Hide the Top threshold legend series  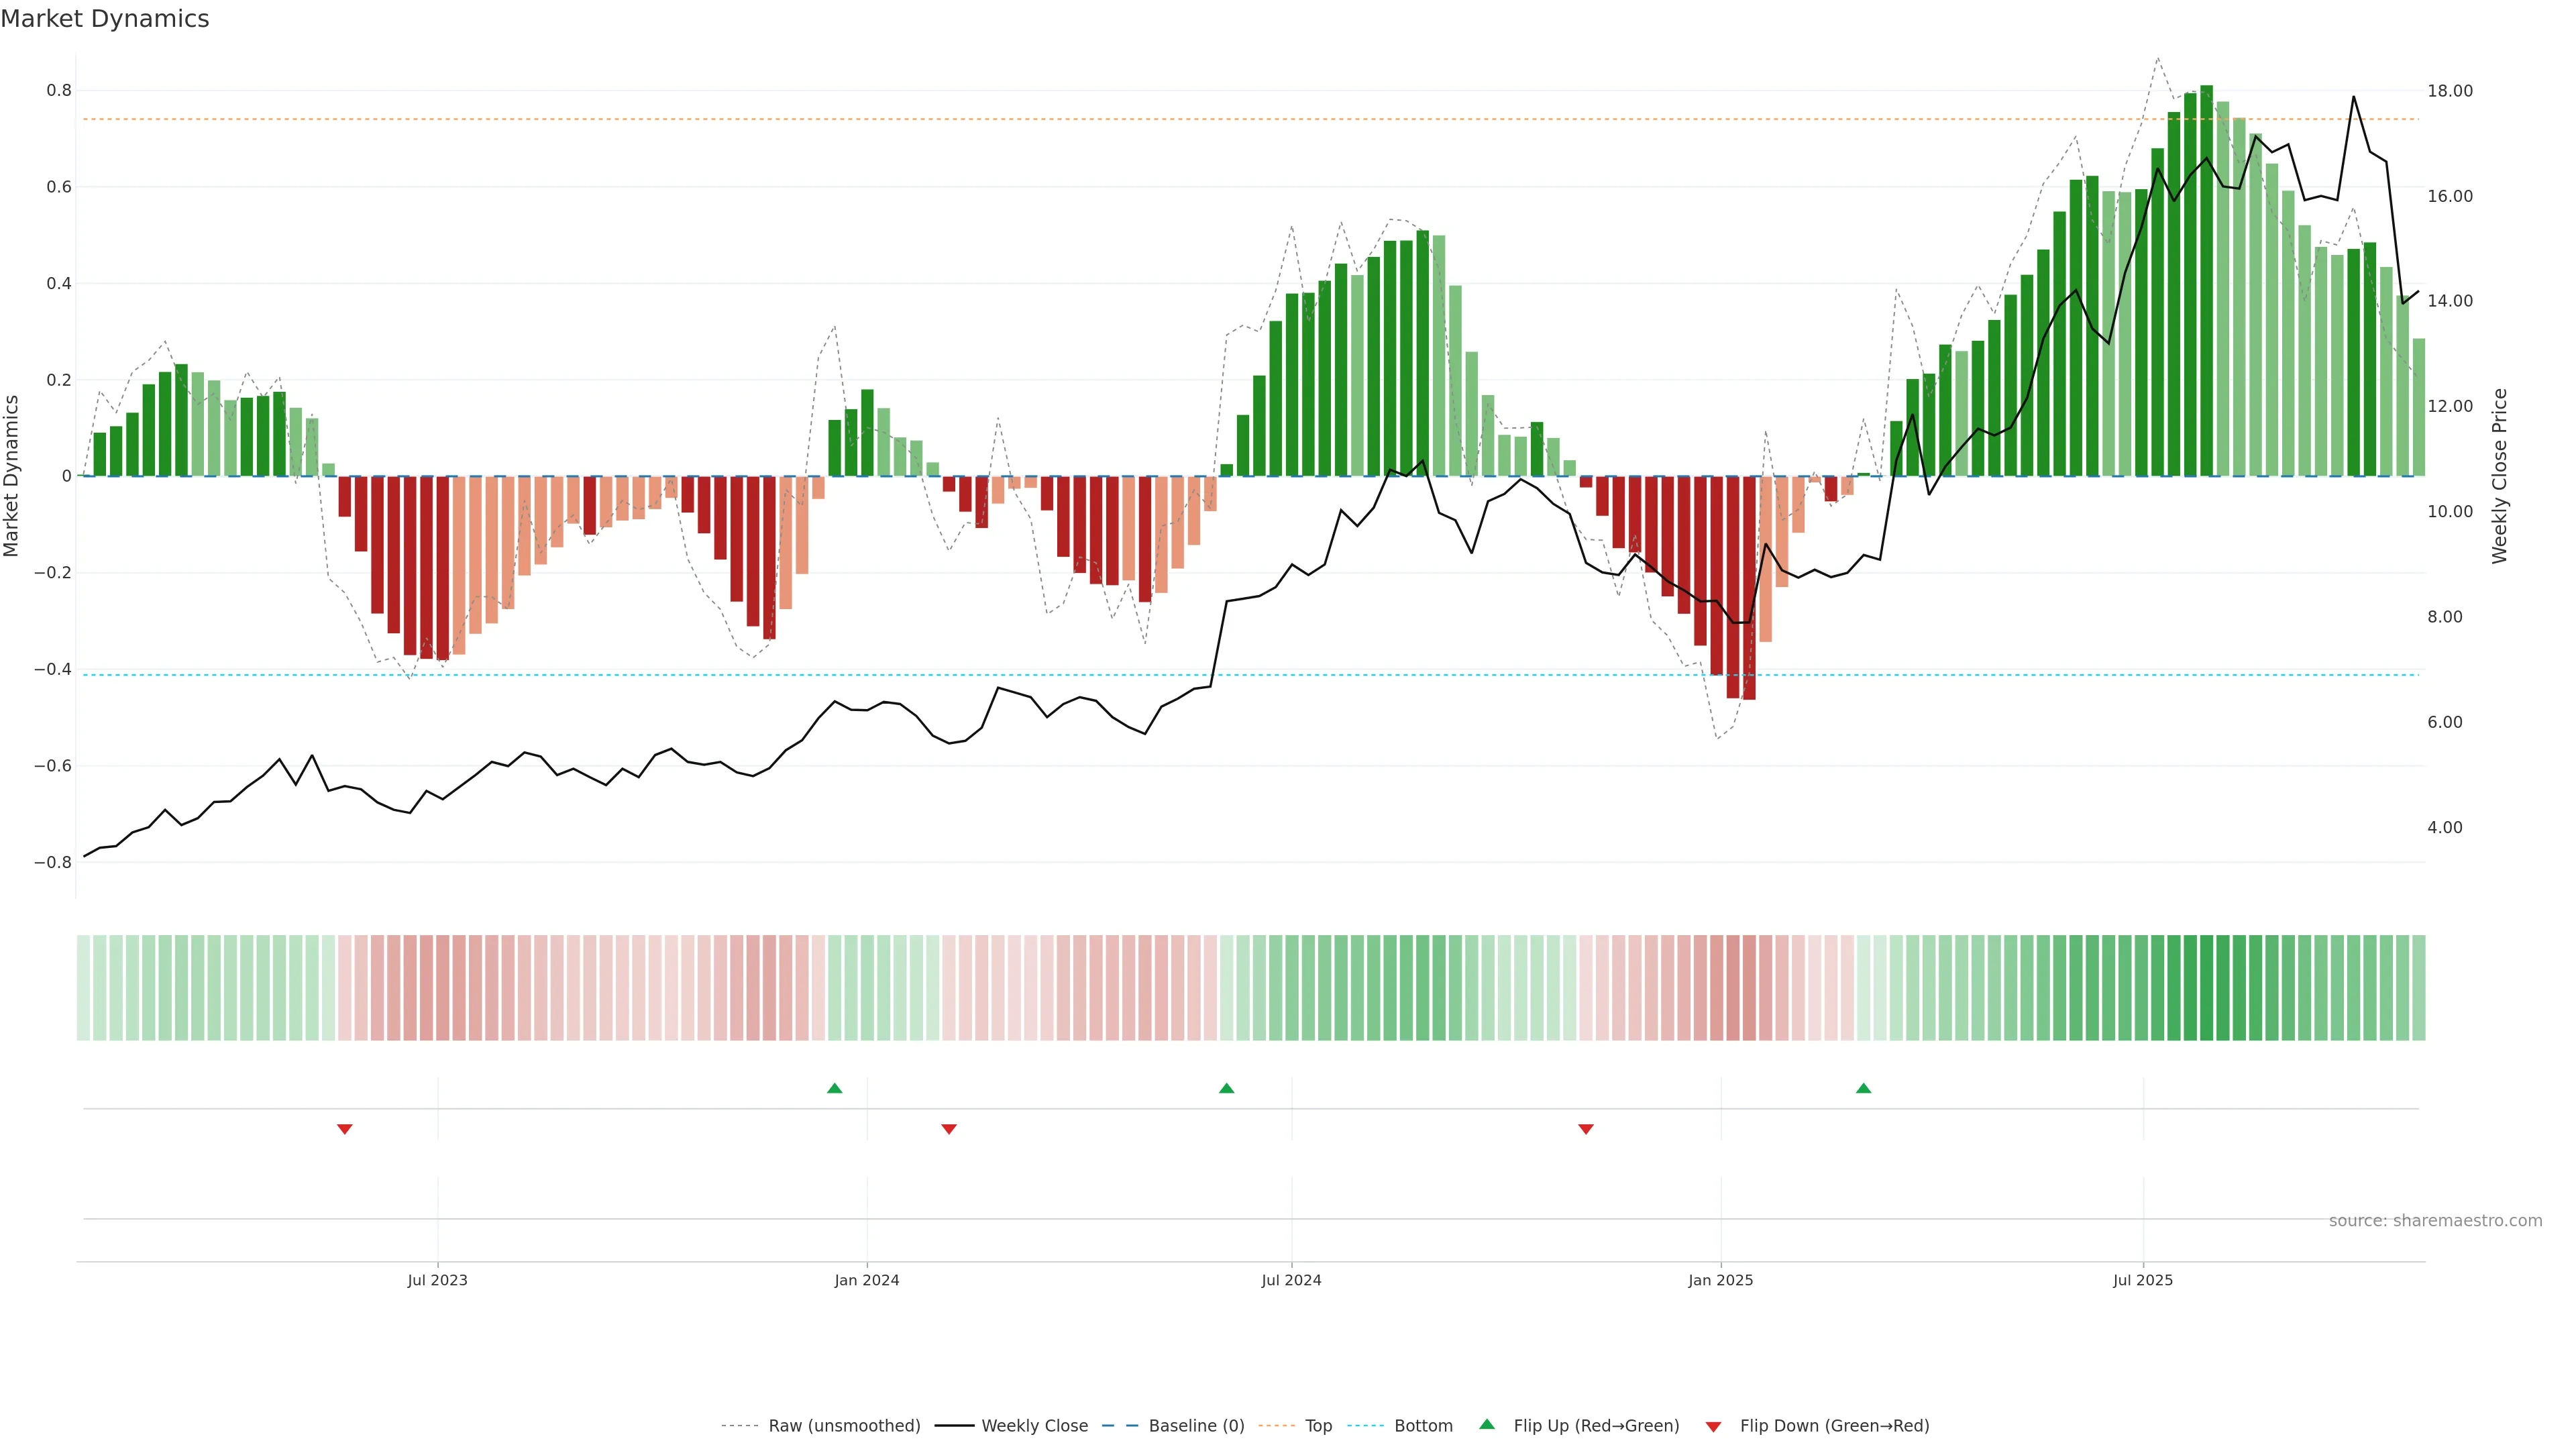click(x=1318, y=1426)
